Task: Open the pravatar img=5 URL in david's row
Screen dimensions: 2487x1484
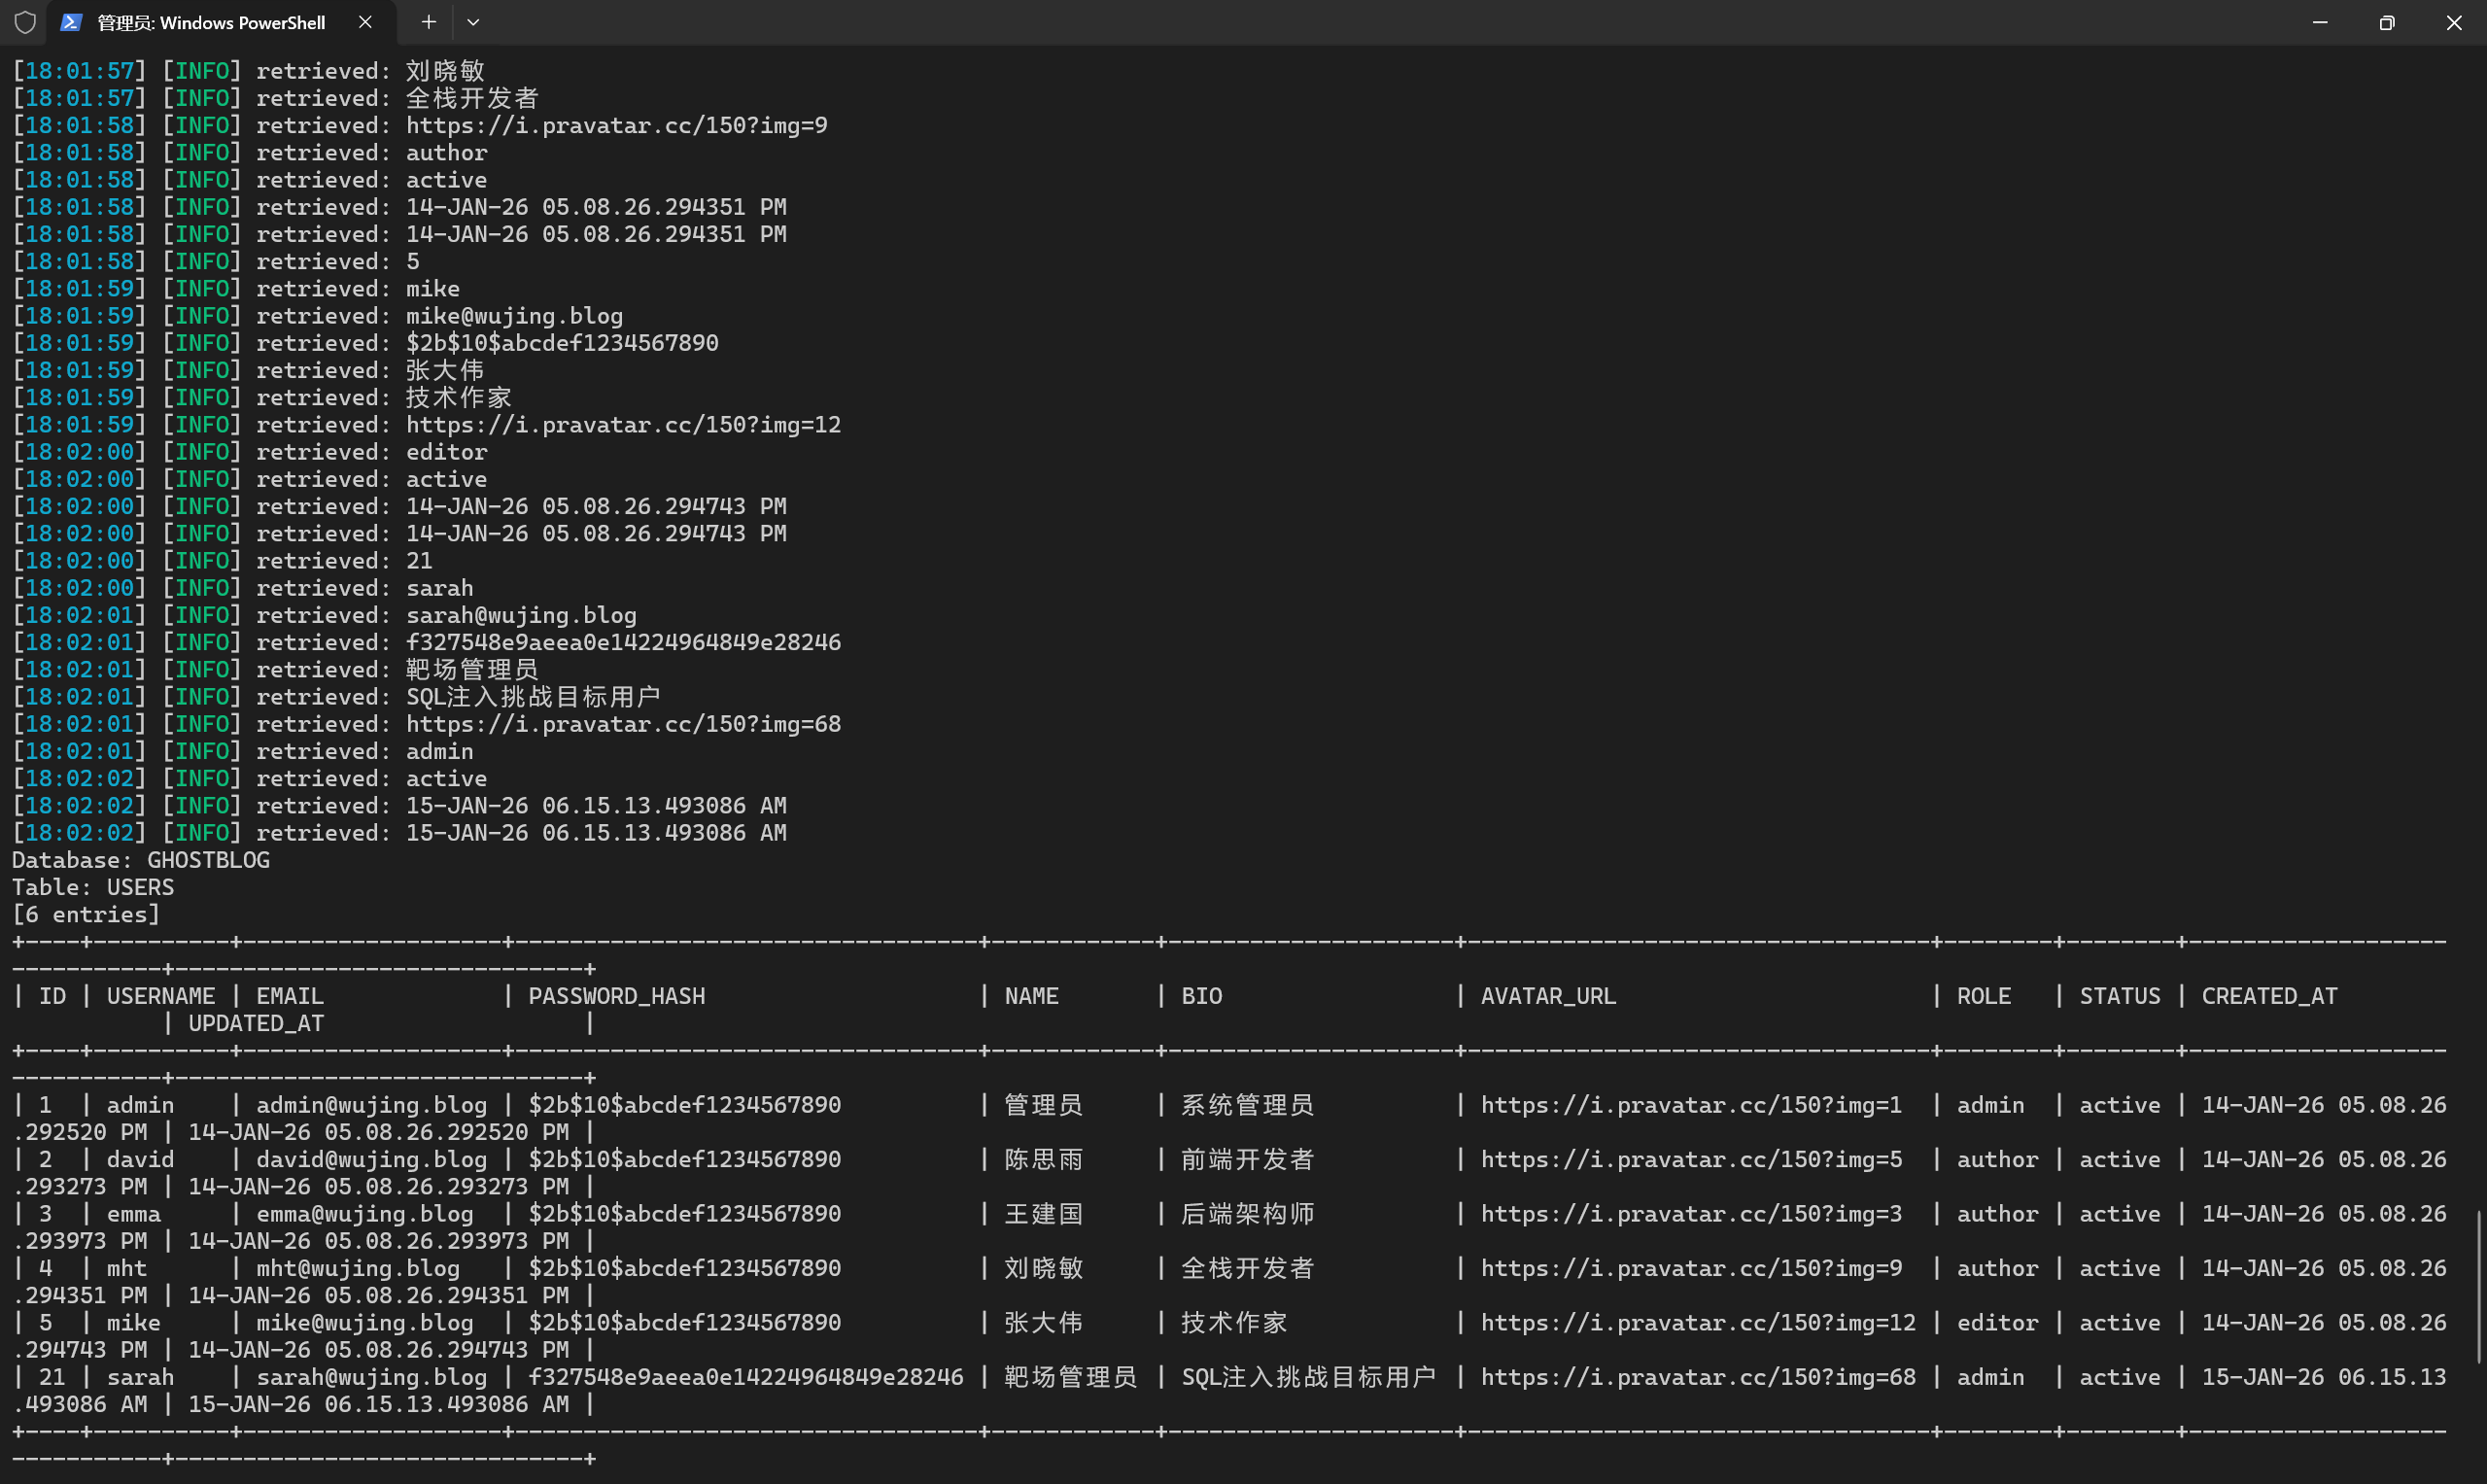Action: [x=1690, y=1159]
